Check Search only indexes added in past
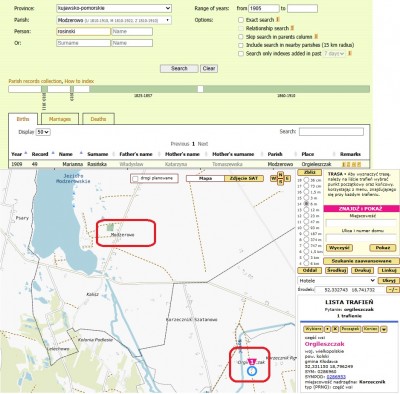The image size is (400, 394). [241, 54]
